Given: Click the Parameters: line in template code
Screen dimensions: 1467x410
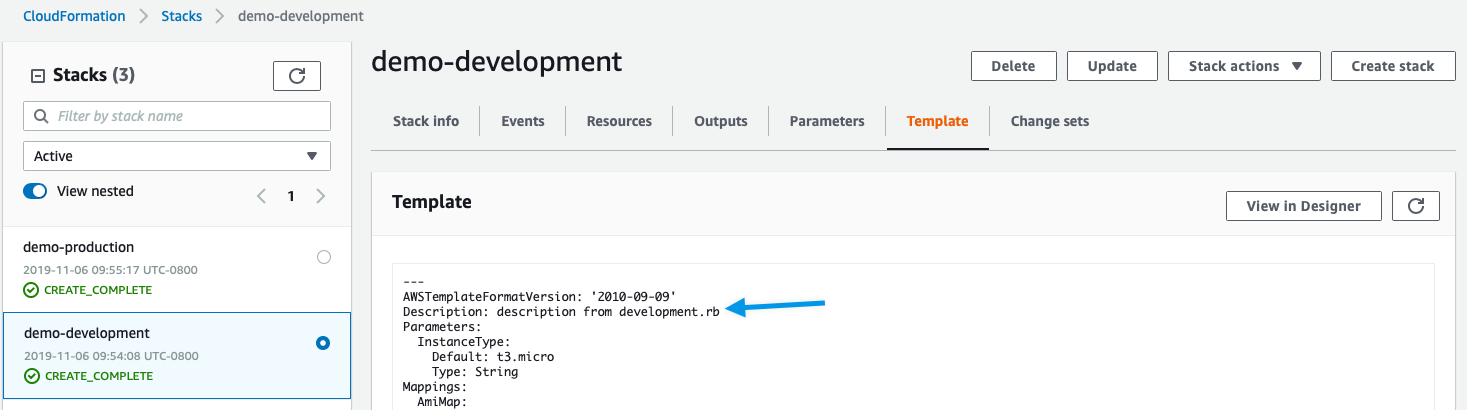Looking at the screenshot, I should pos(443,326).
